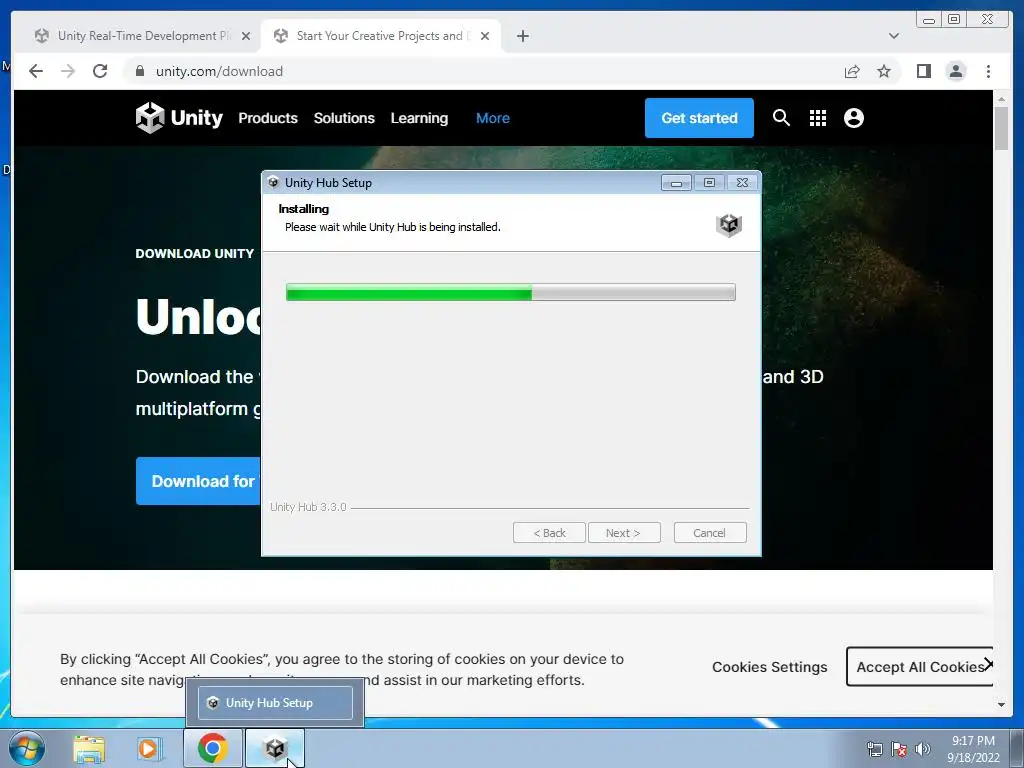
Task: Open the search icon in Unity header
Action: [x=781, y=118]
